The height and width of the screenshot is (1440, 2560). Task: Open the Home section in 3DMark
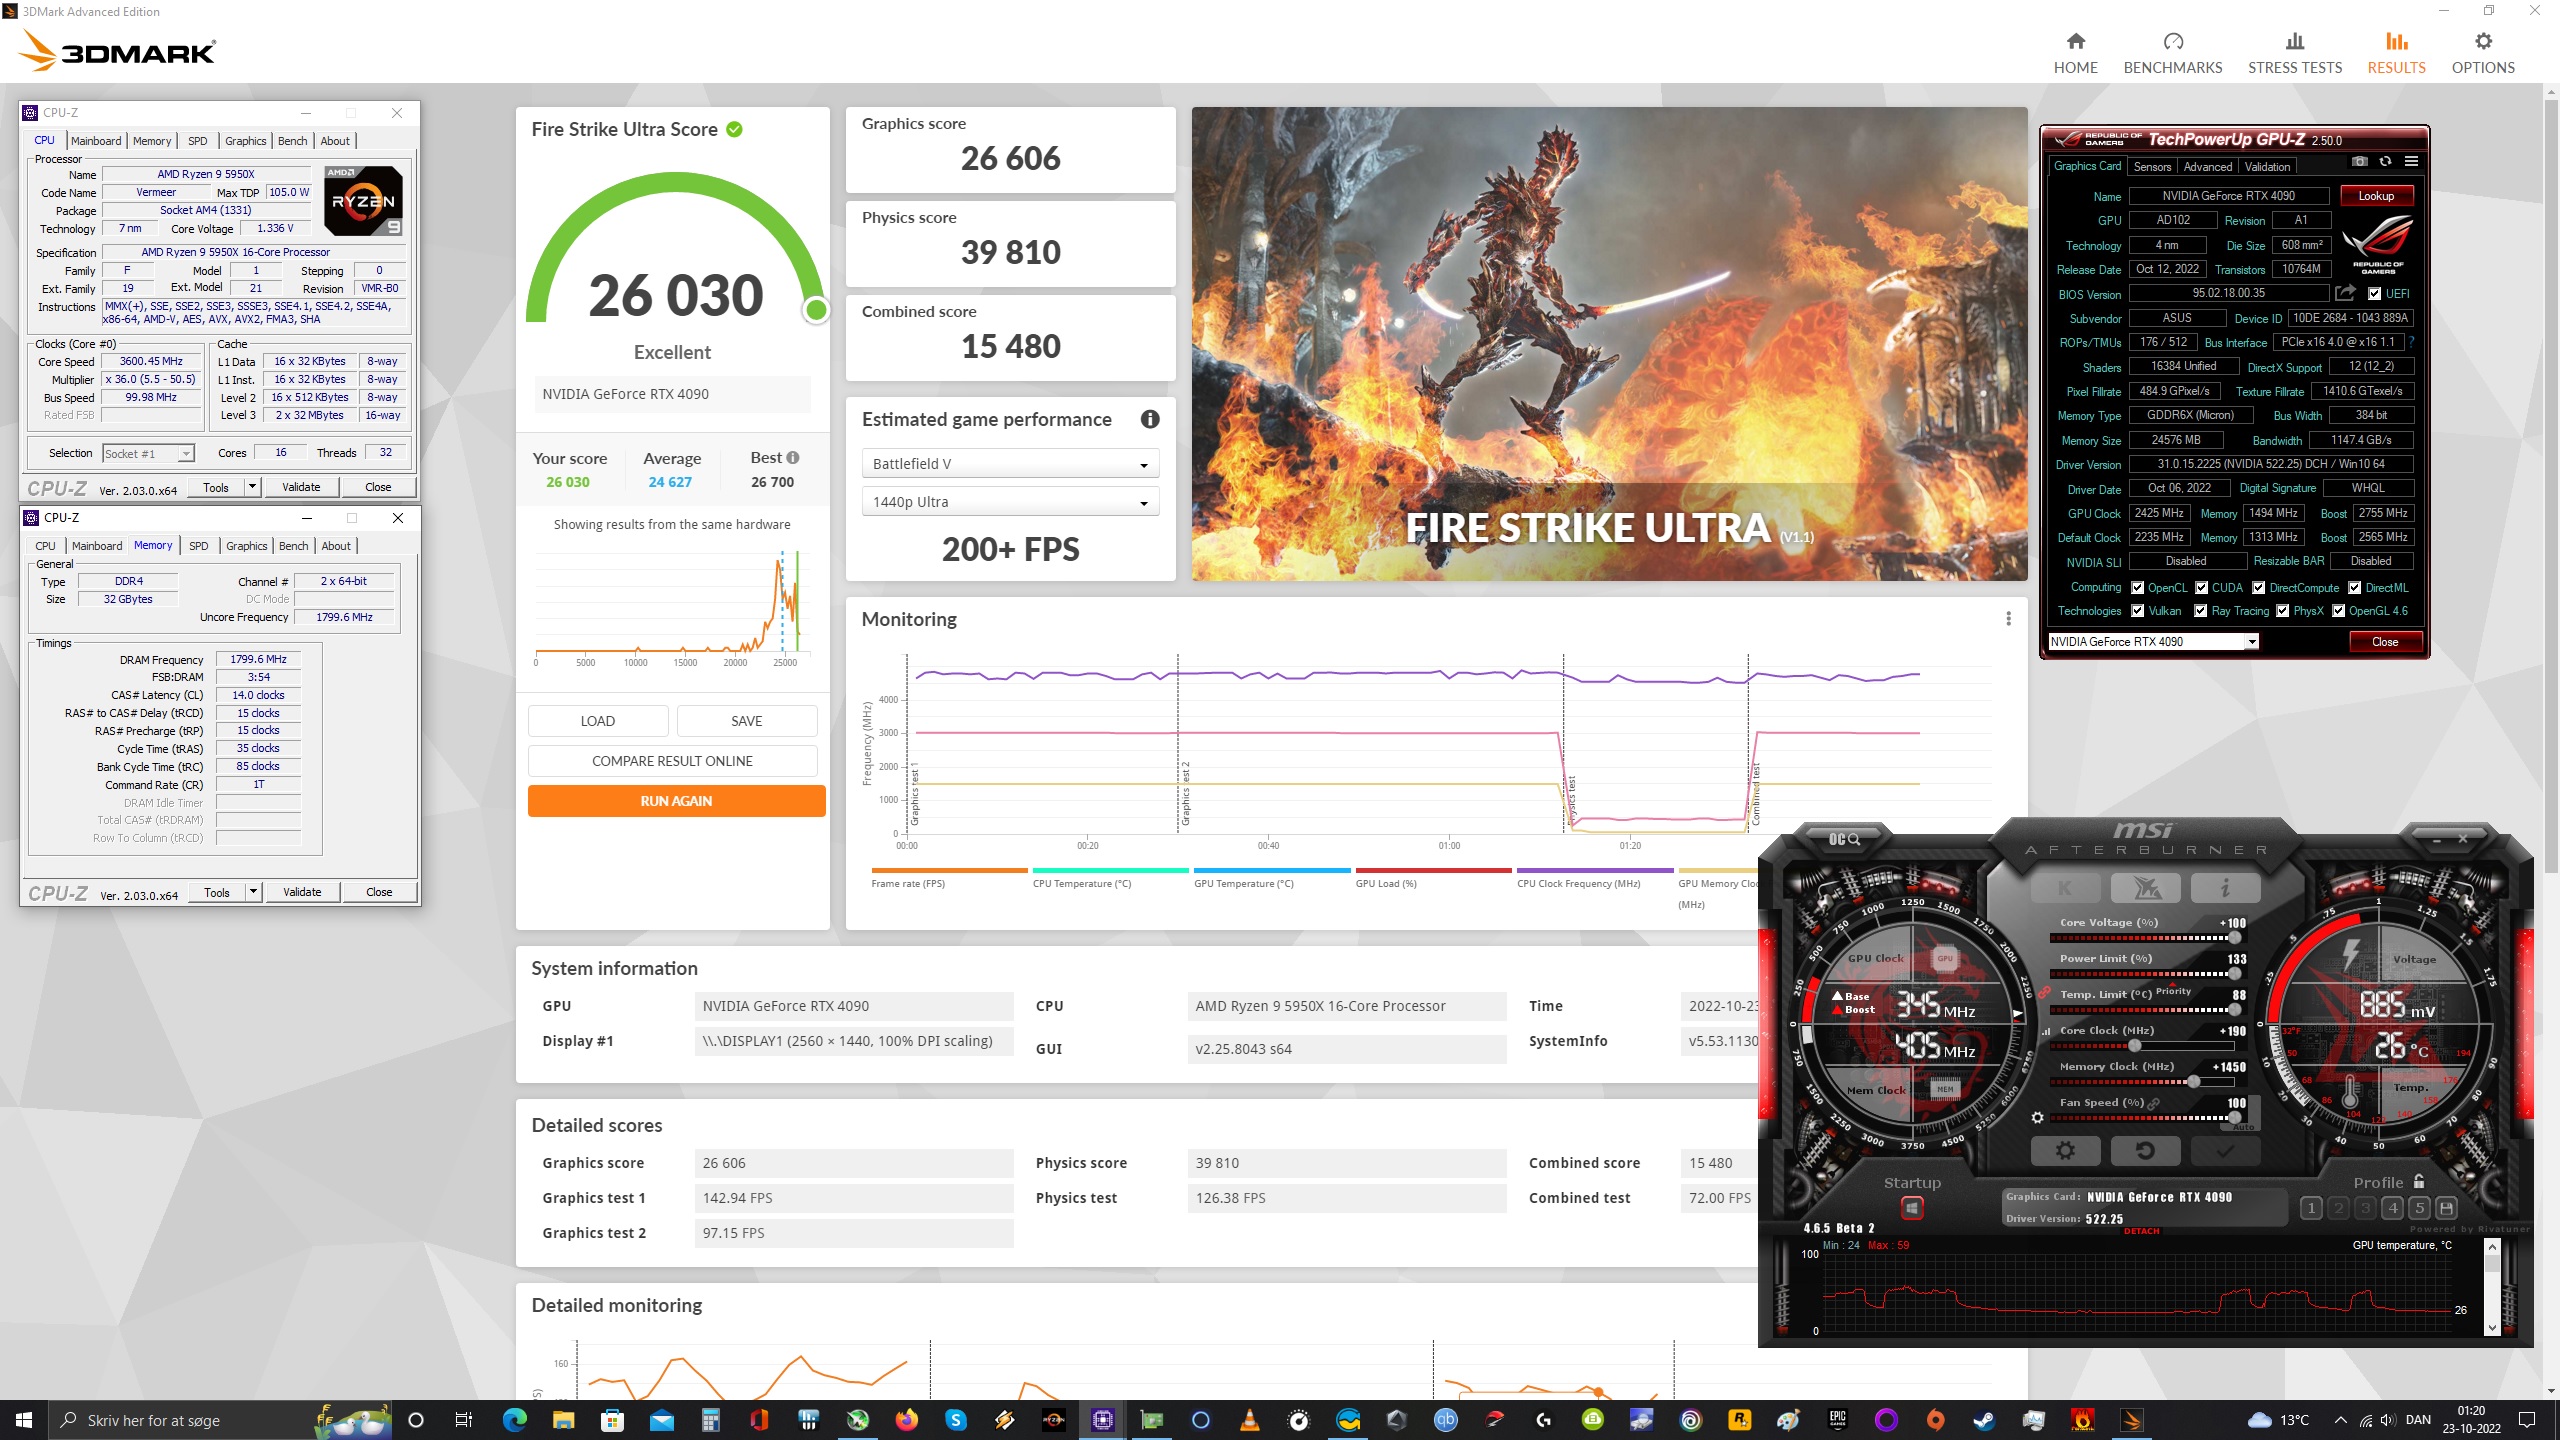click(2075, 53)
